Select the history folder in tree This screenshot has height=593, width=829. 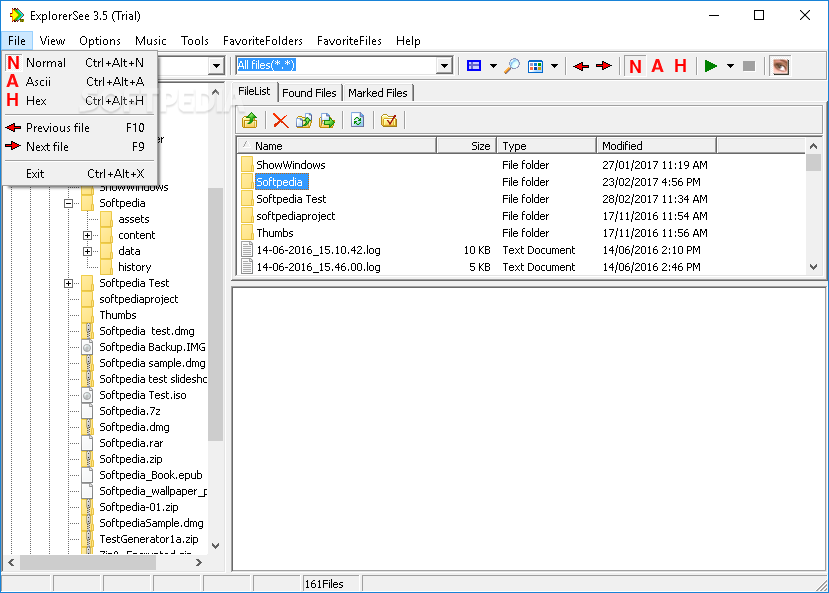click(x=134, y=267)
